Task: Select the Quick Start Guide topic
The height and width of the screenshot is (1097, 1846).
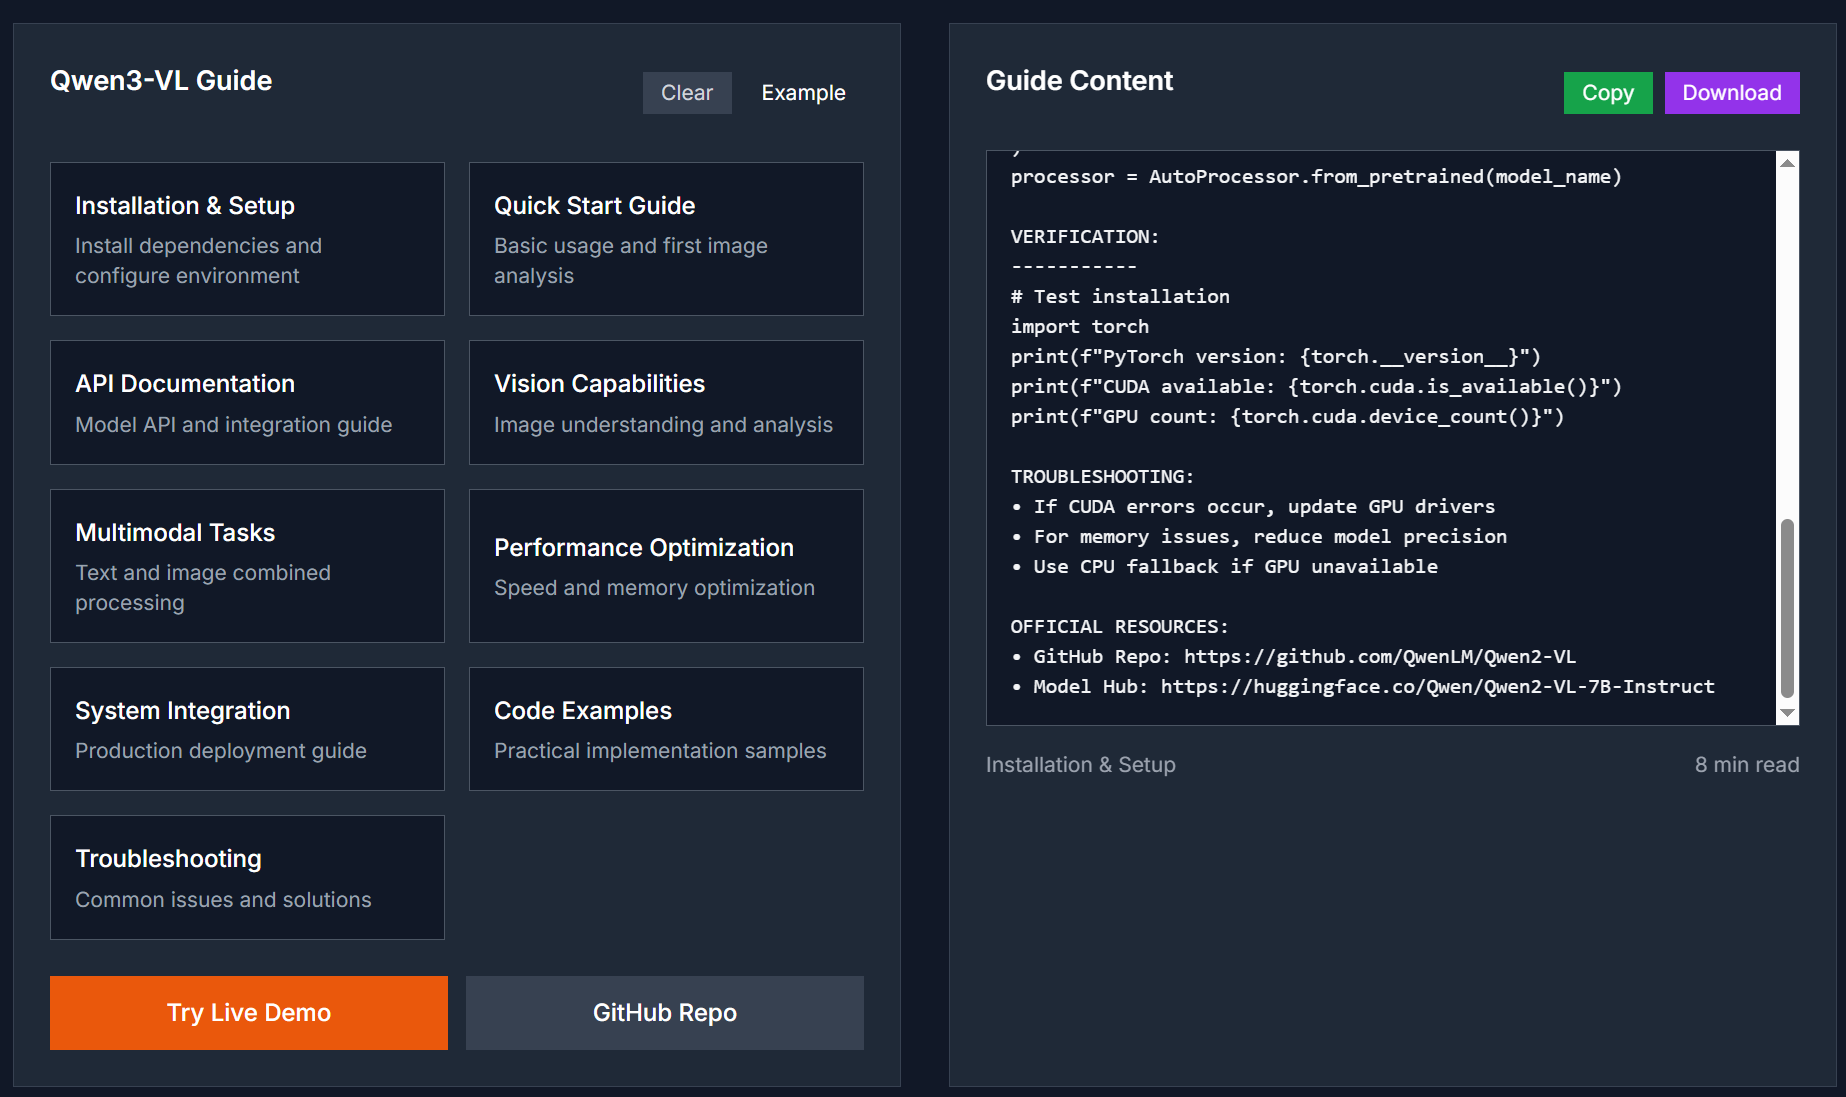Action: pos(664,239)
